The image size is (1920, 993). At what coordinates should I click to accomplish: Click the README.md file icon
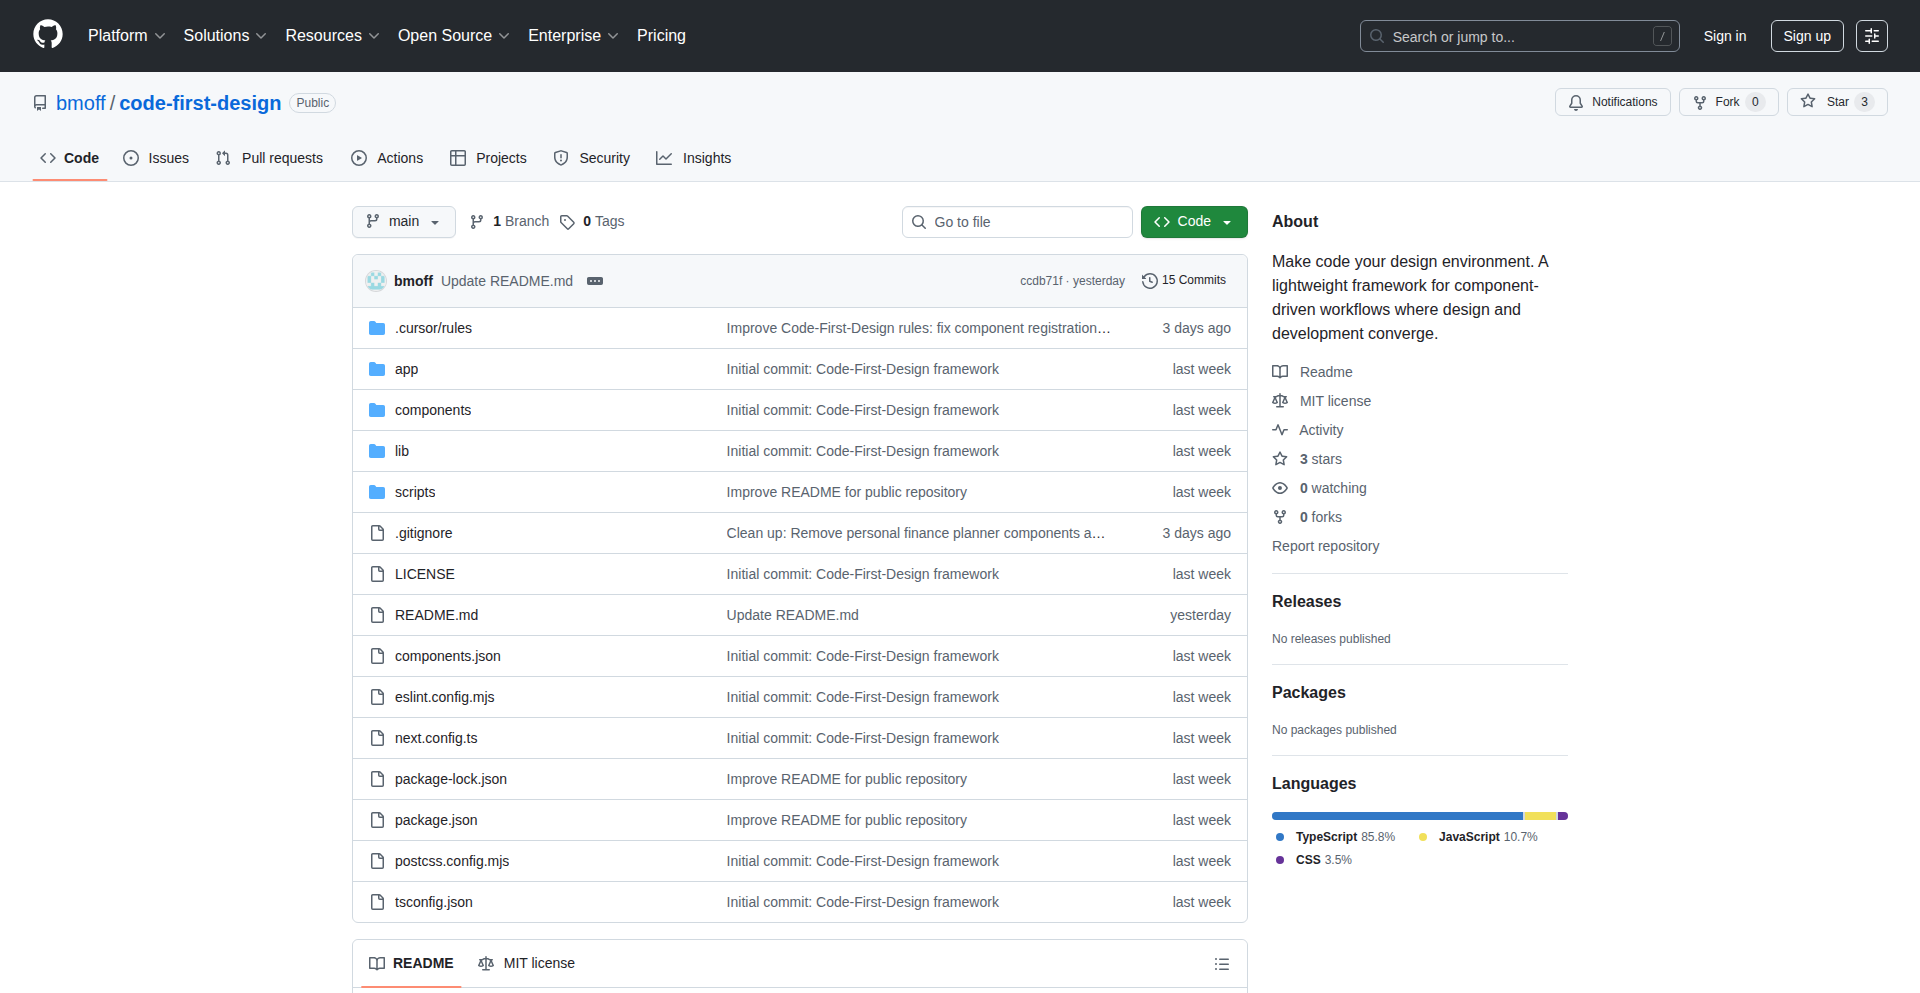coord(377,614)
